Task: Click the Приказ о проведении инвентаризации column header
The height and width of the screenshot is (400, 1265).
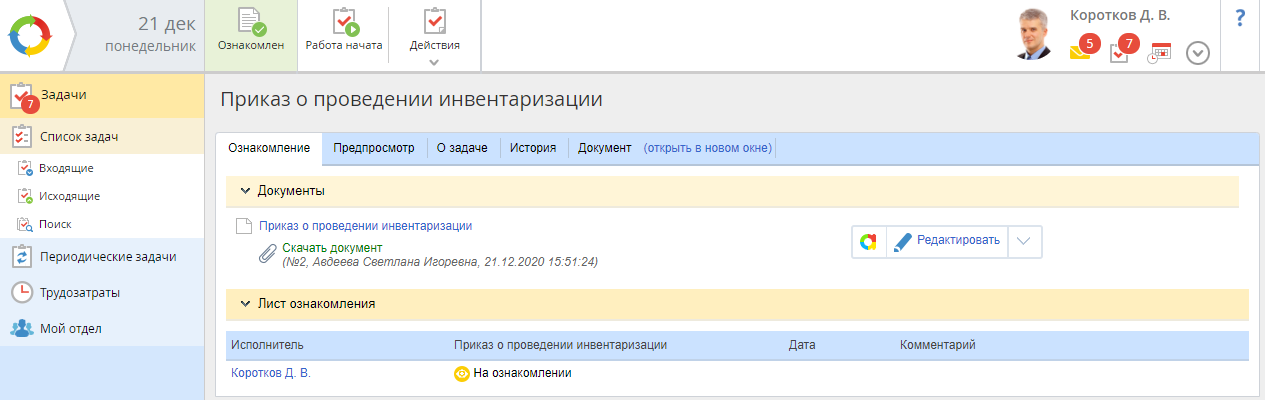Action: point(560,345)
